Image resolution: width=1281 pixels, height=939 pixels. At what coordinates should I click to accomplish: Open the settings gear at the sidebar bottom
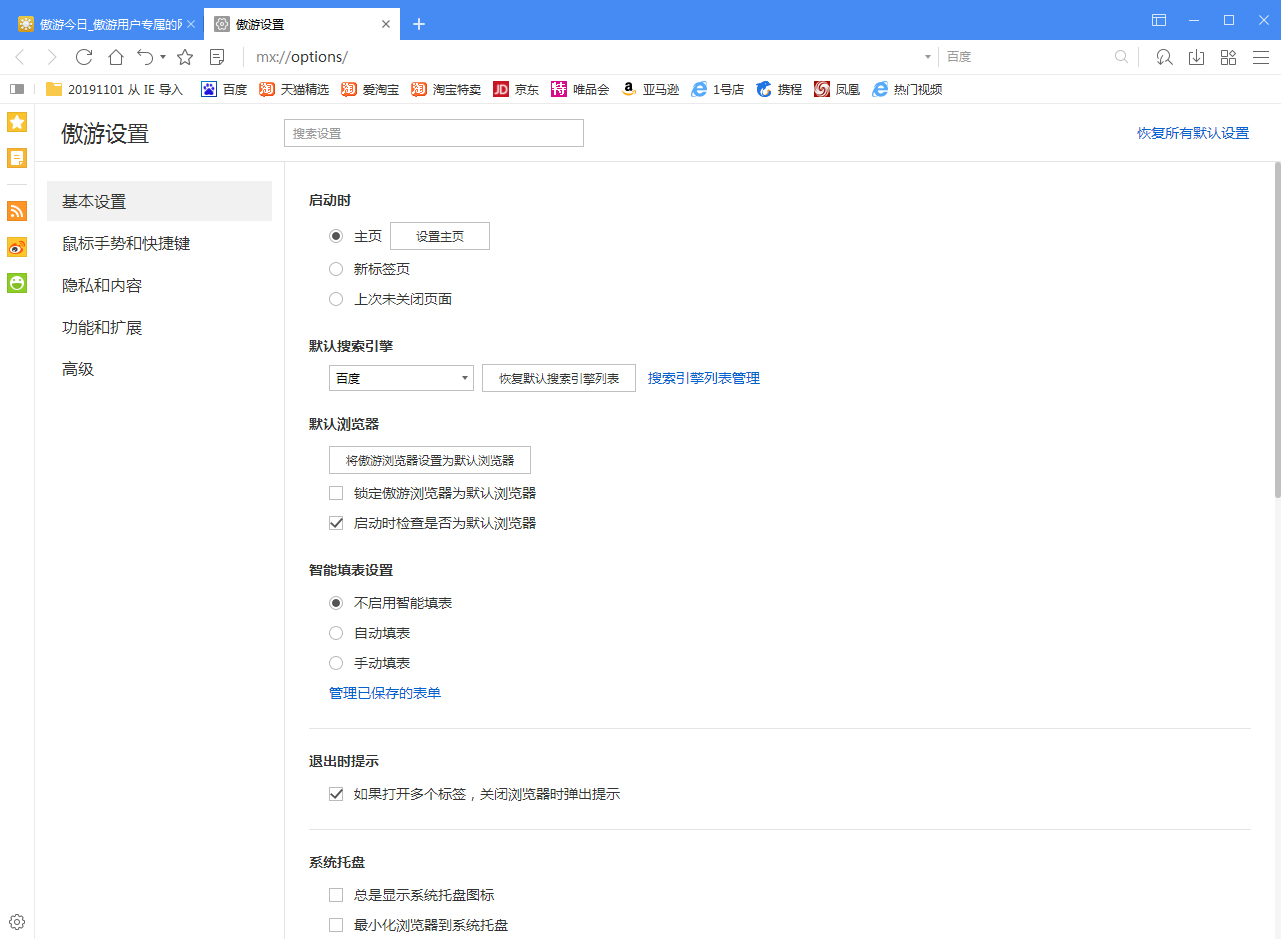click(16, 921)
